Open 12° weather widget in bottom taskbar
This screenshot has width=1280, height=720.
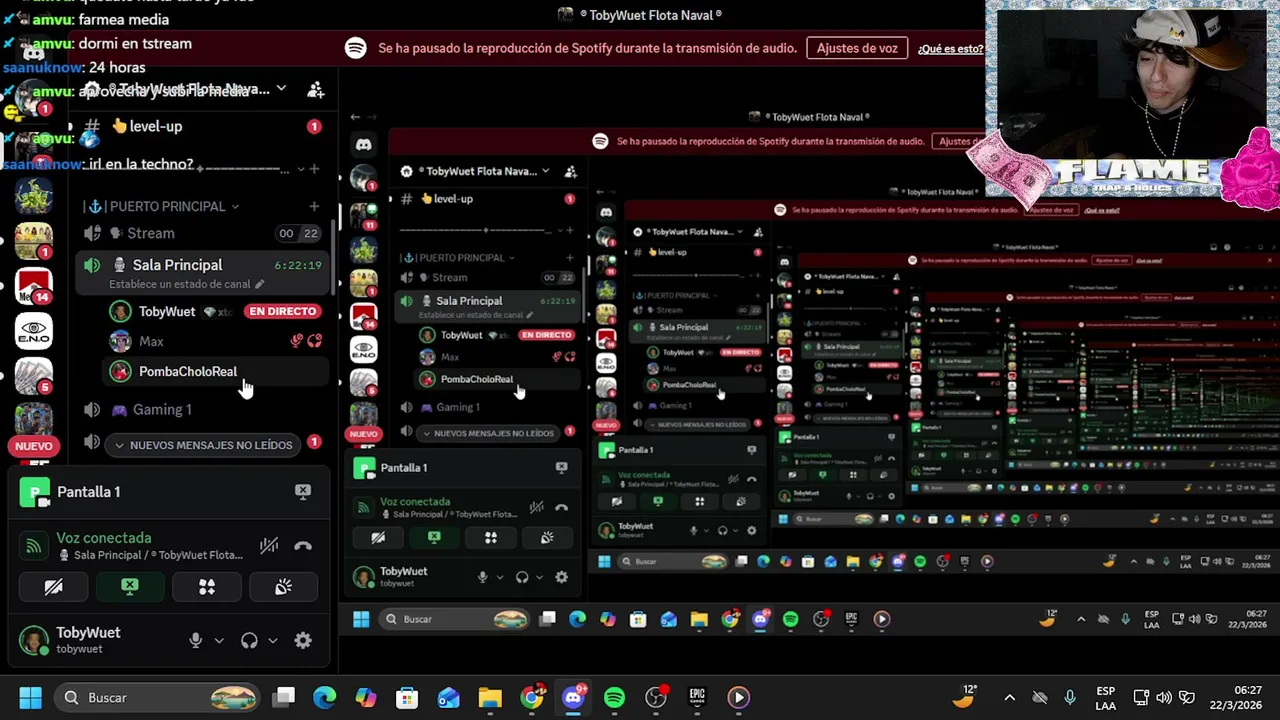pyautogui.click(x=966, y=696)
